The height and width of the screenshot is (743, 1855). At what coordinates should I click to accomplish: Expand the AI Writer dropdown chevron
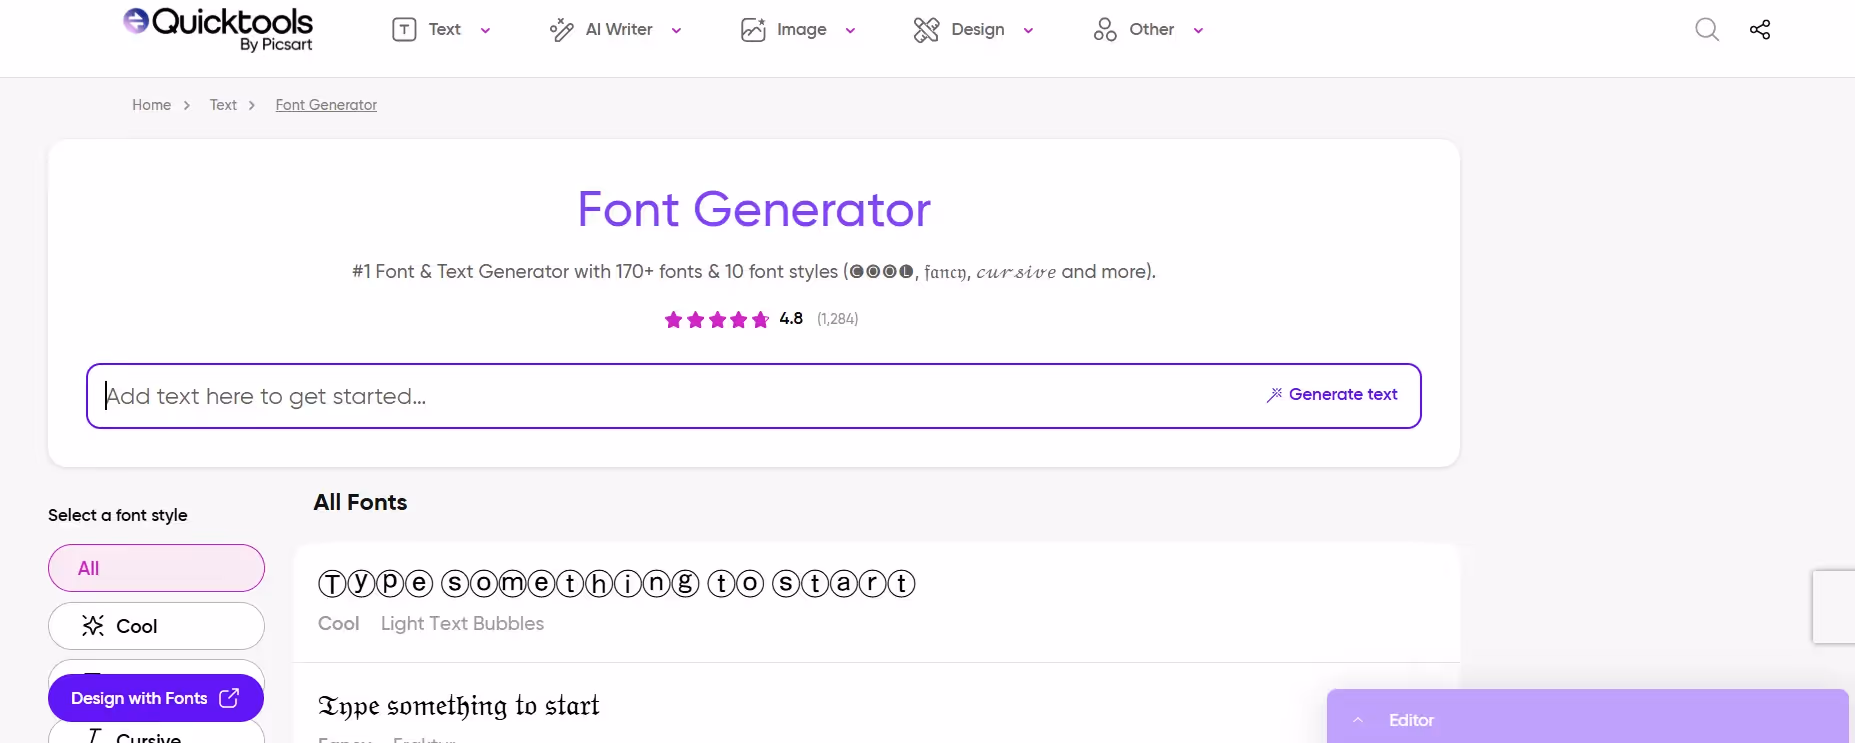point(676,31)
